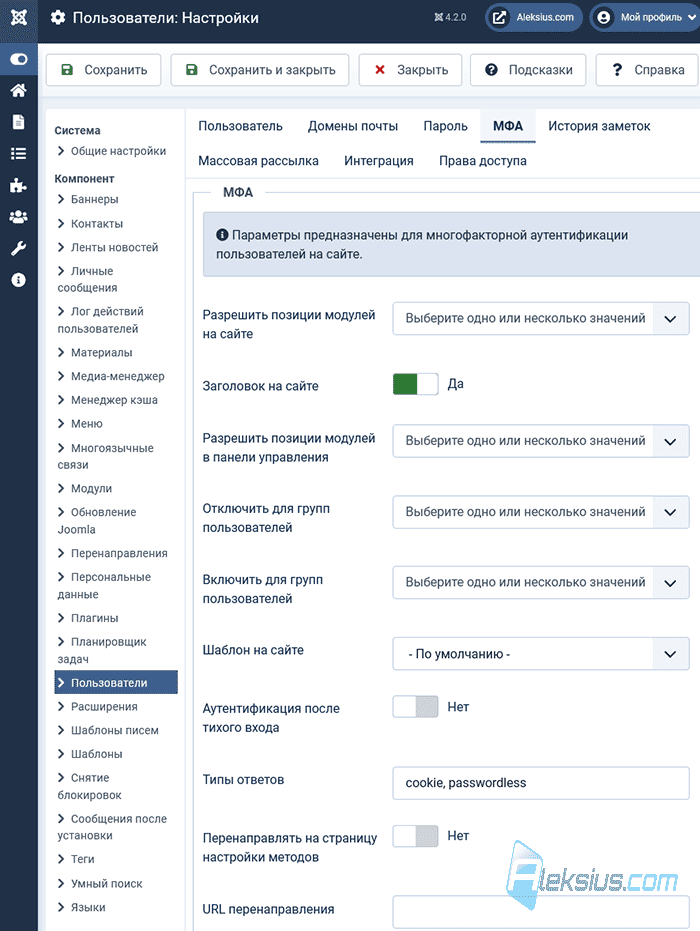The image size is (700, 931).
Task: Switch to Права доступа tab
Action: pyautogui.click(x=483, y=161)
